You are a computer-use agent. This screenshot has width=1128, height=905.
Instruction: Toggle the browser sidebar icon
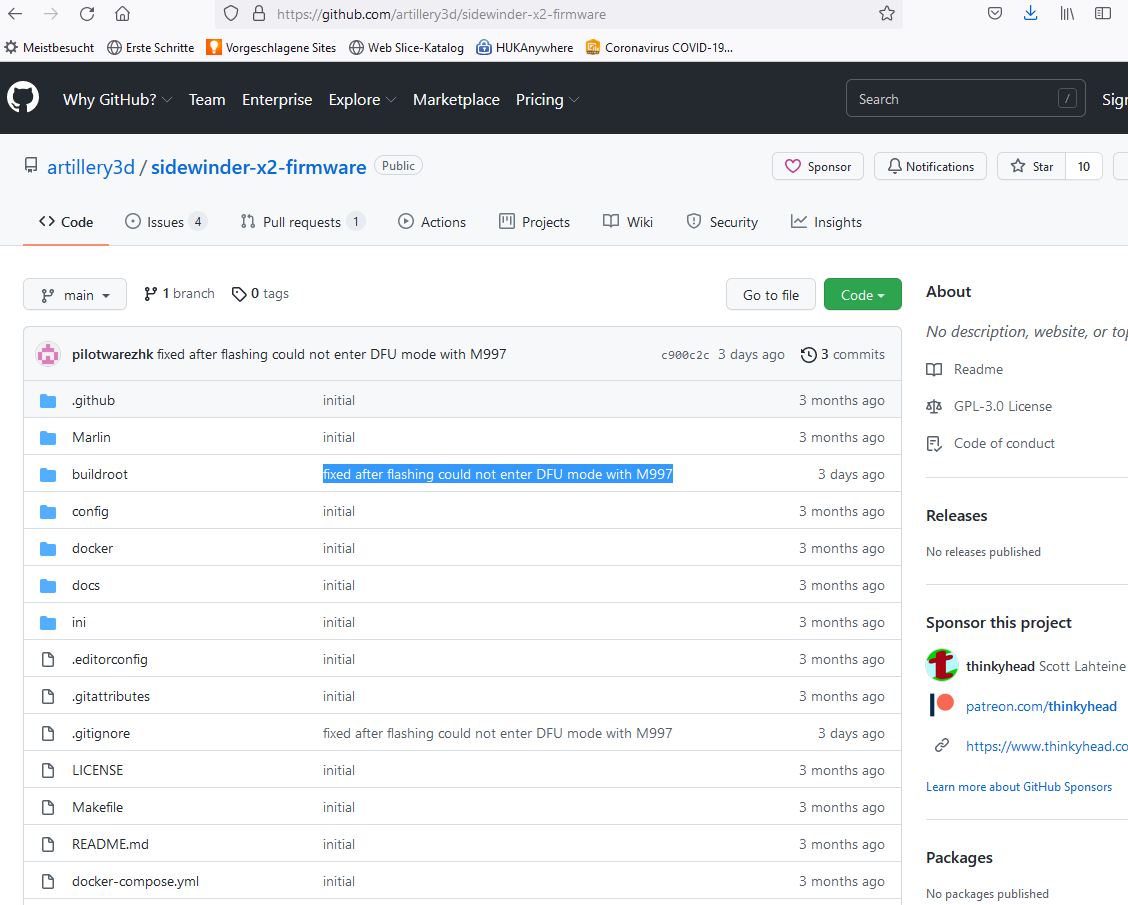tap(1103, 14)
